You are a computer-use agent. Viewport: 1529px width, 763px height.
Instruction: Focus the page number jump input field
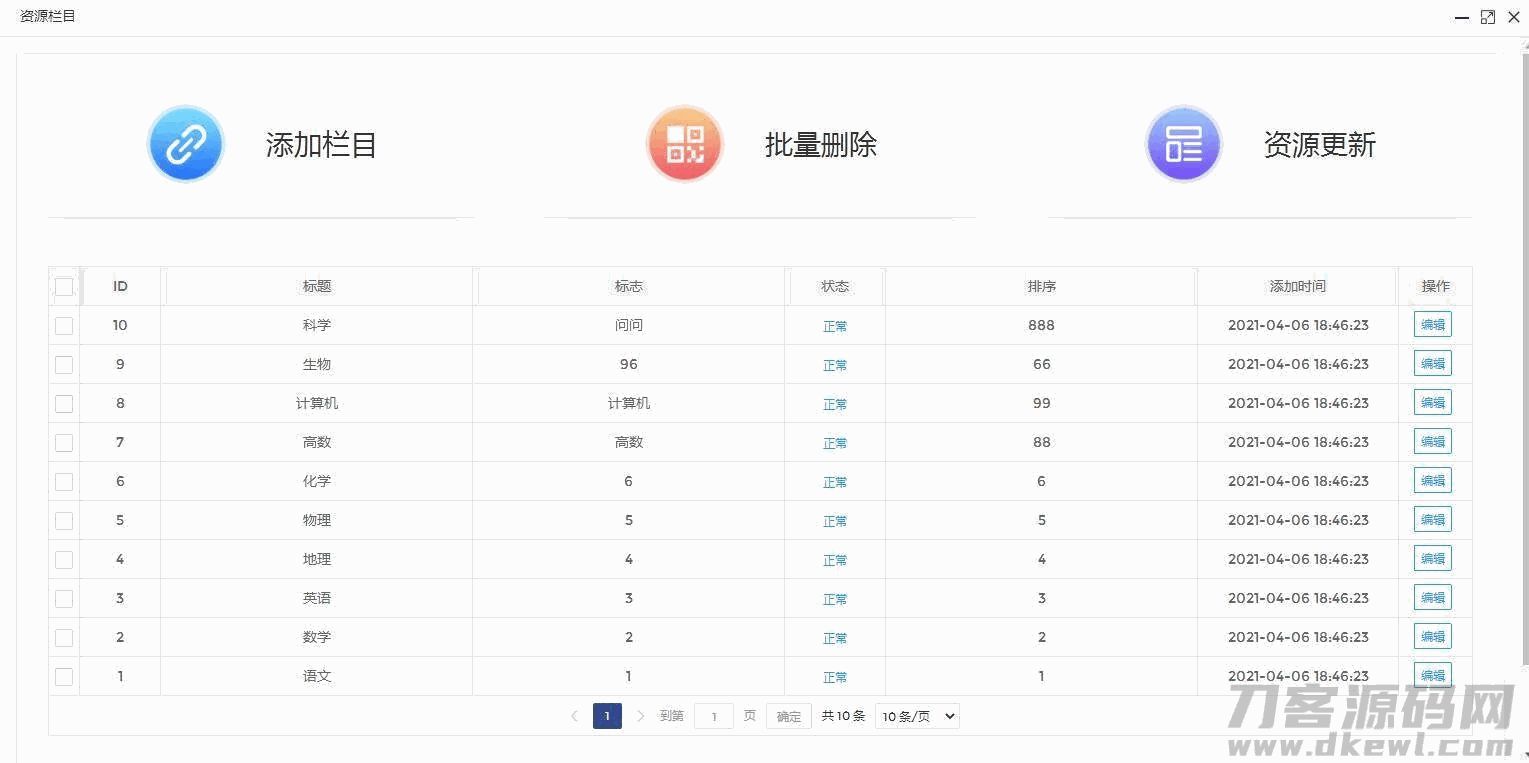[x=714, y=716]
